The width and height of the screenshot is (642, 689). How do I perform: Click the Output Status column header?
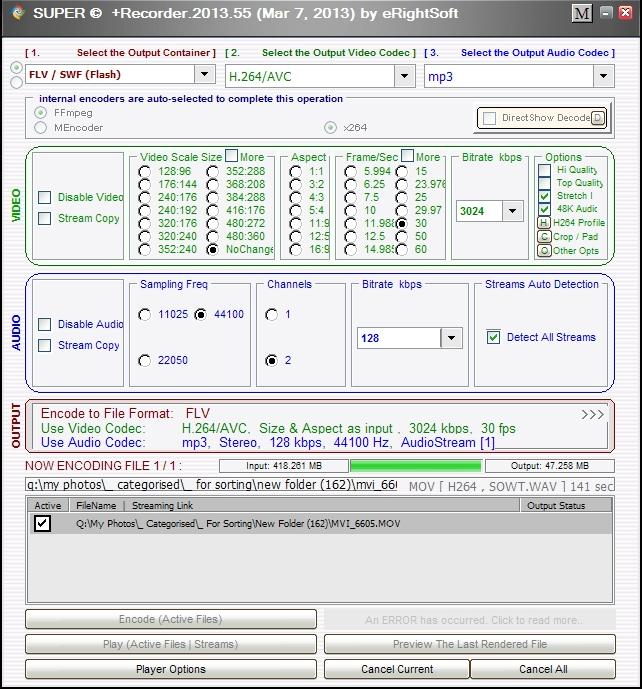566,505
